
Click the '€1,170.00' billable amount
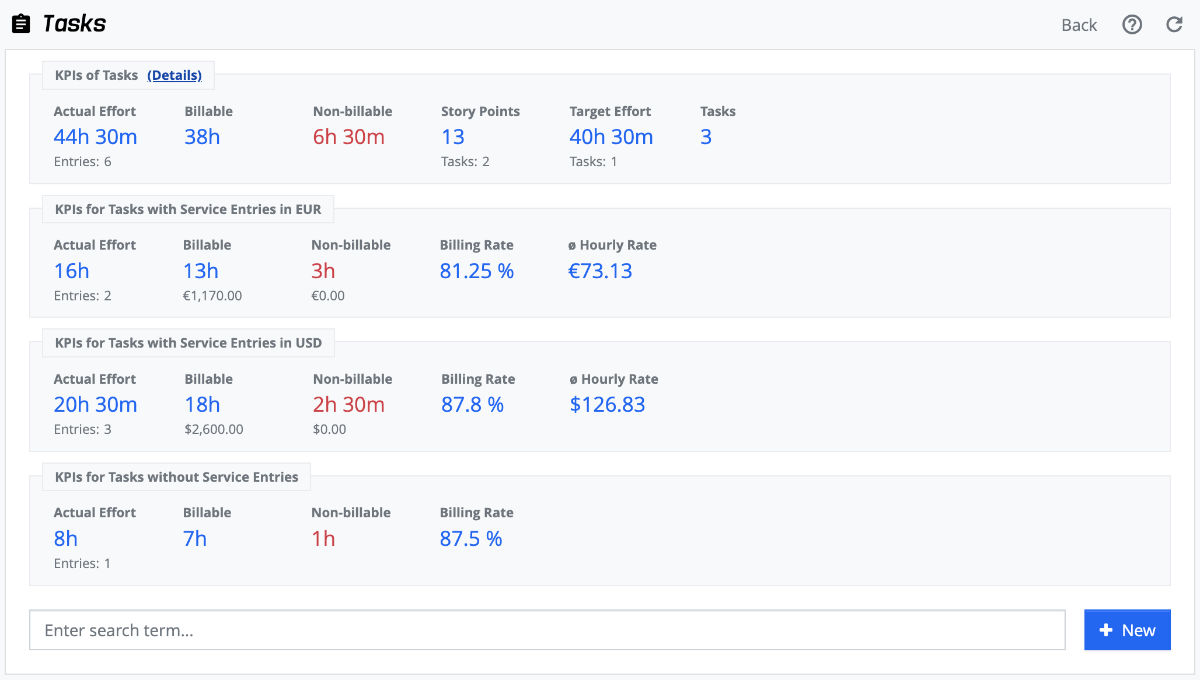point(212,296)
